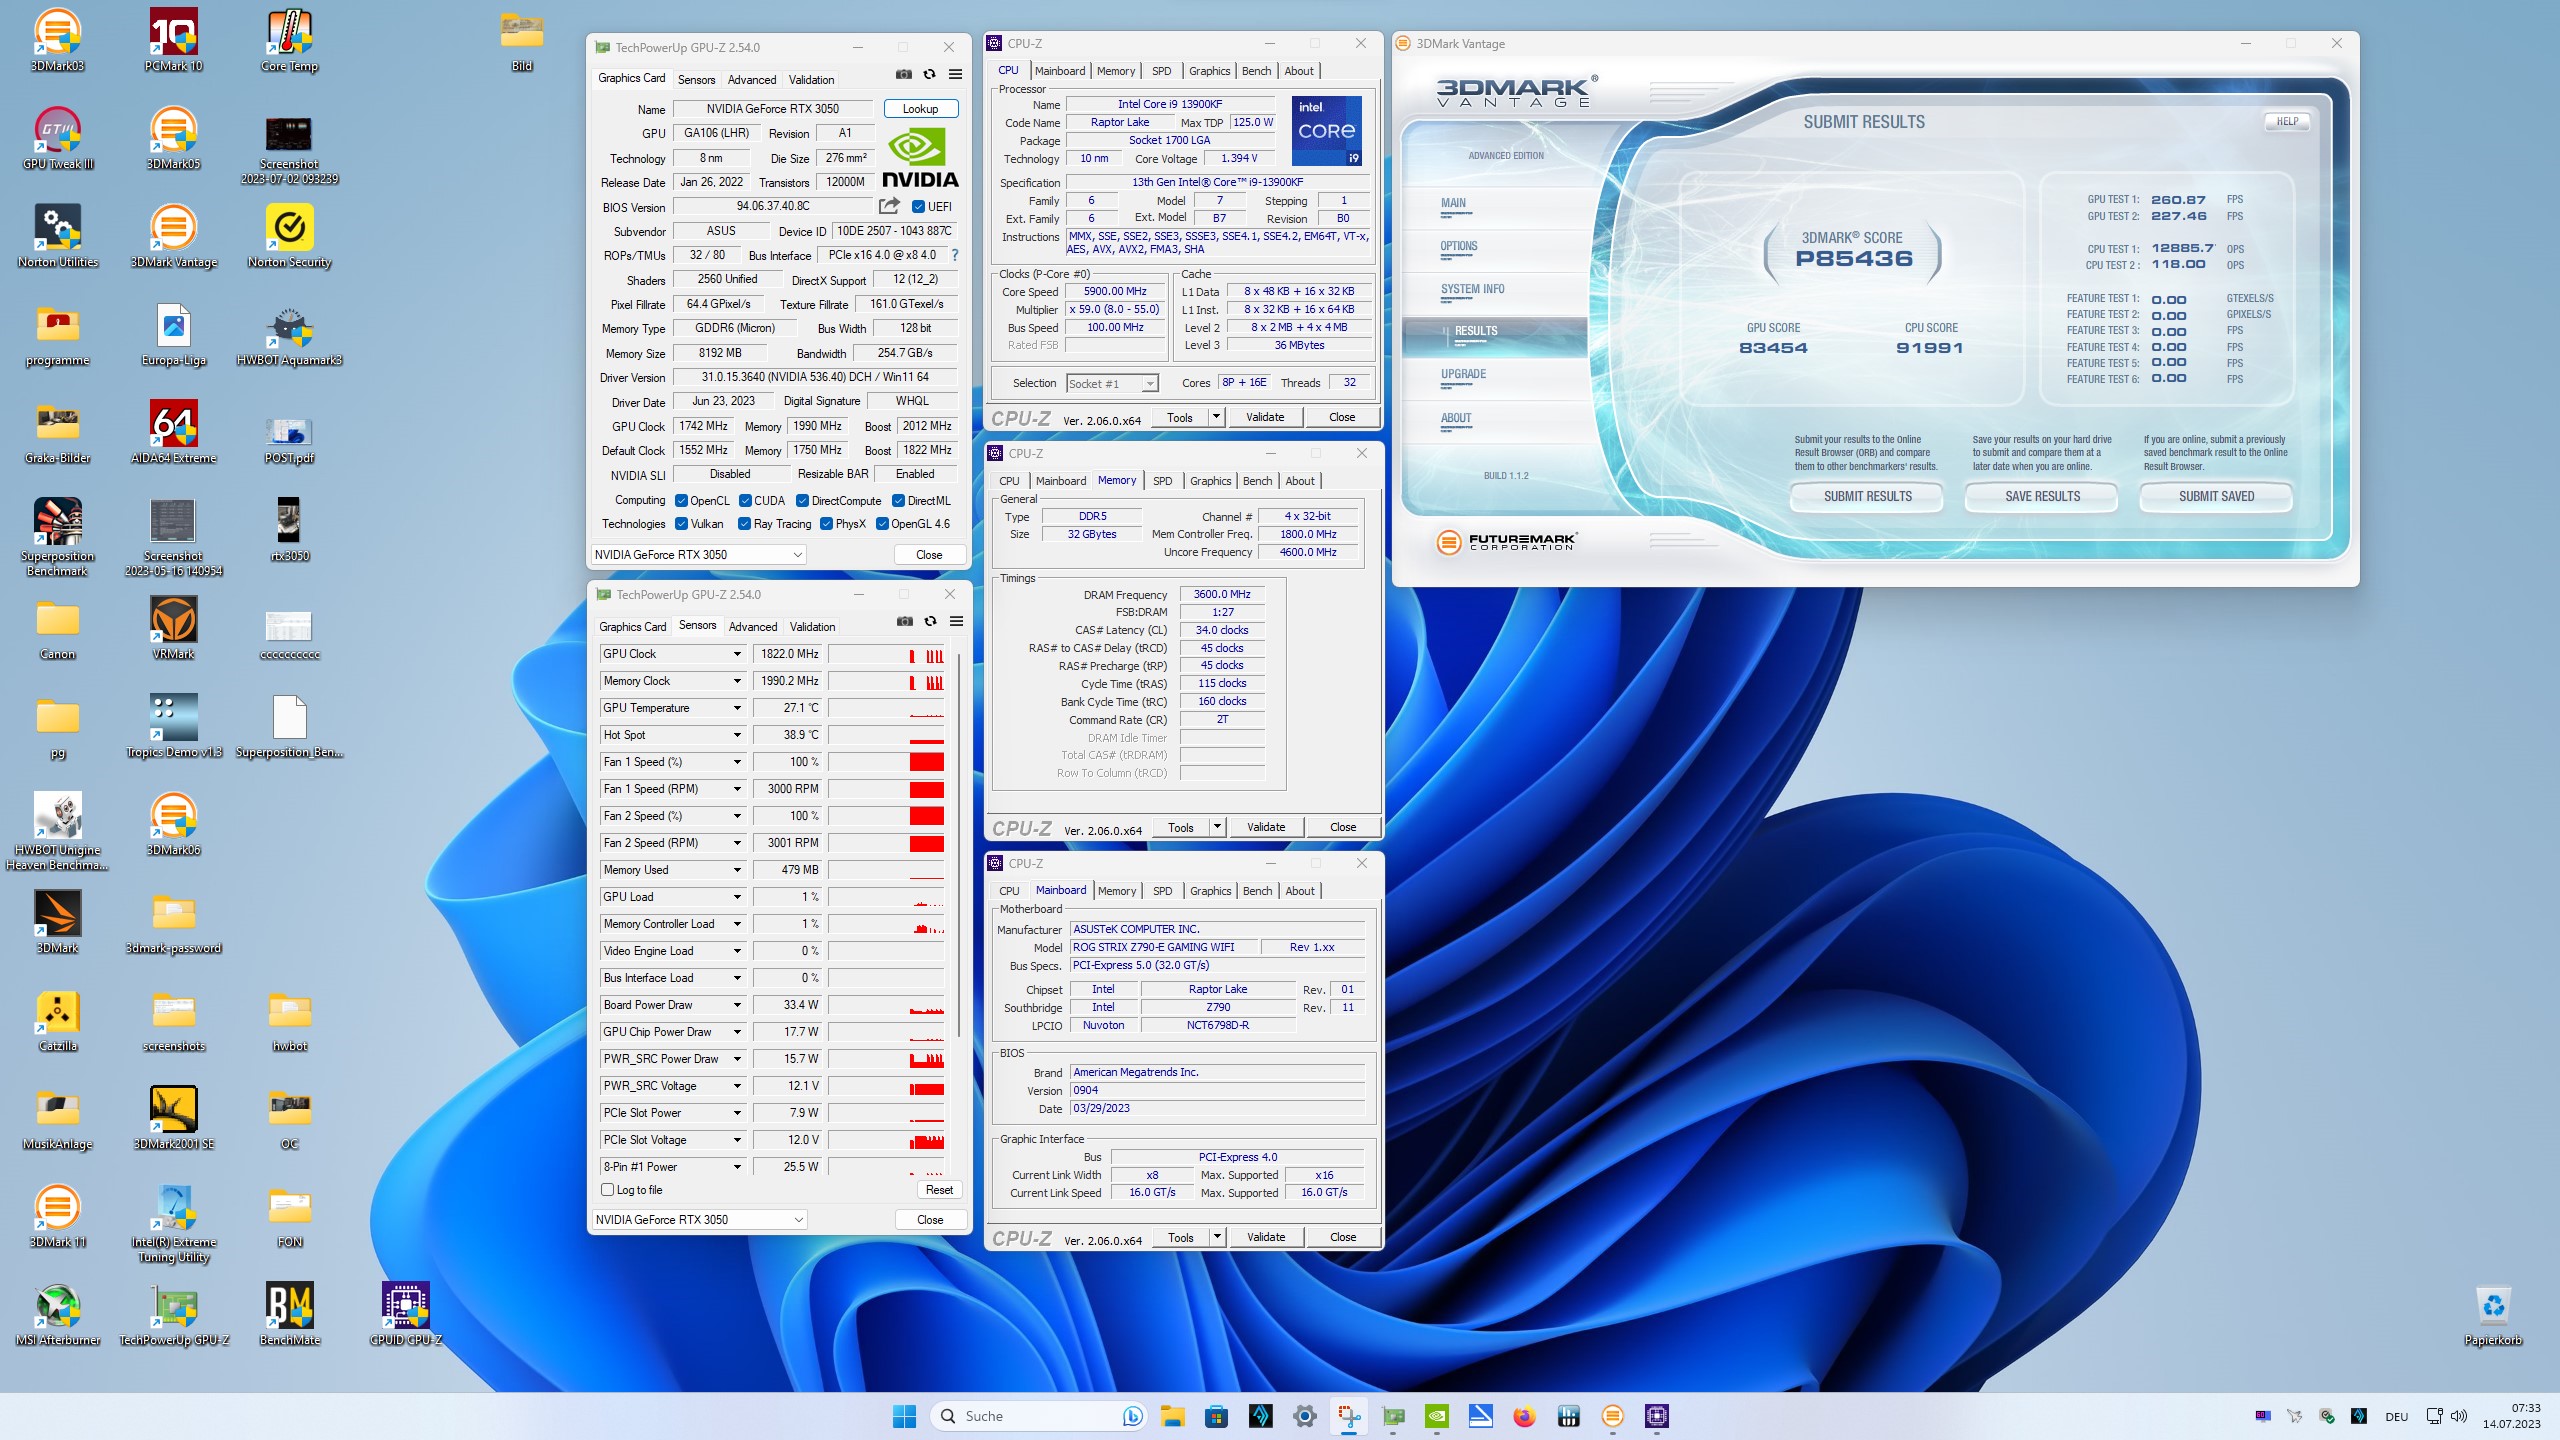Click the Windows Start button on taskbar

pyautogui.click(x=904, y=1416)
